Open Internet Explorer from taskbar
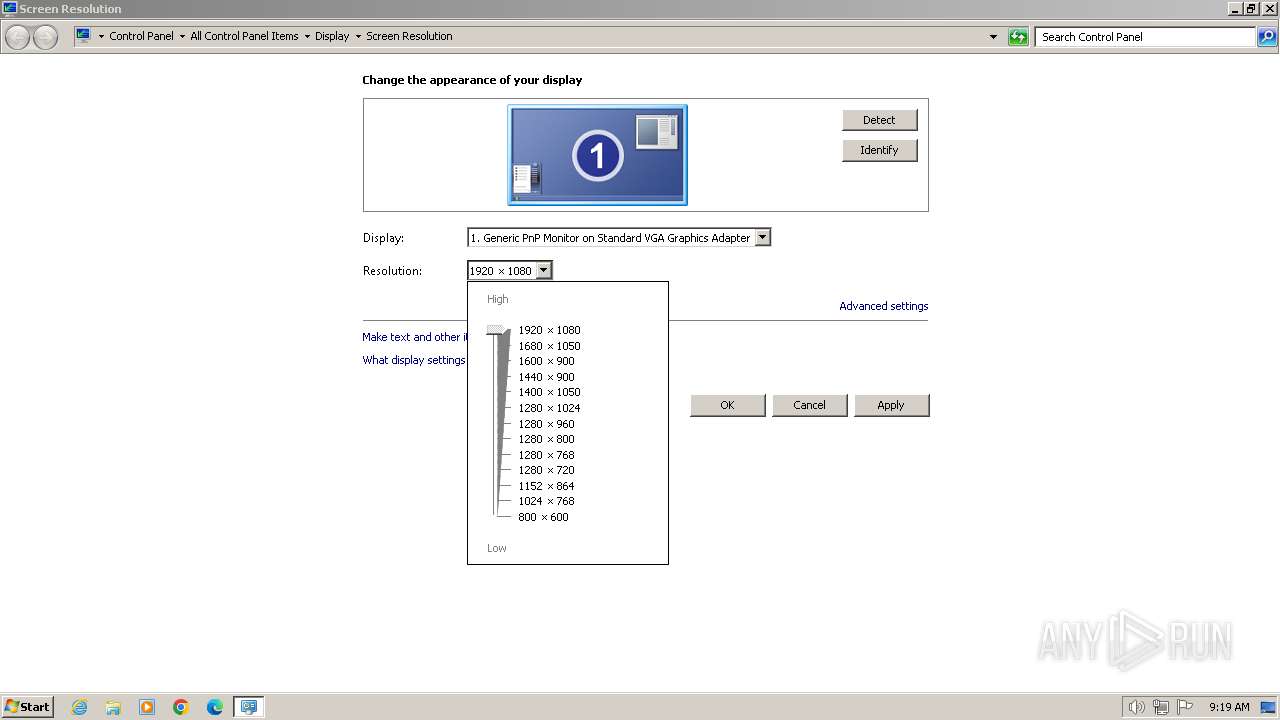 pyautogui.click(x=79, y=707)
